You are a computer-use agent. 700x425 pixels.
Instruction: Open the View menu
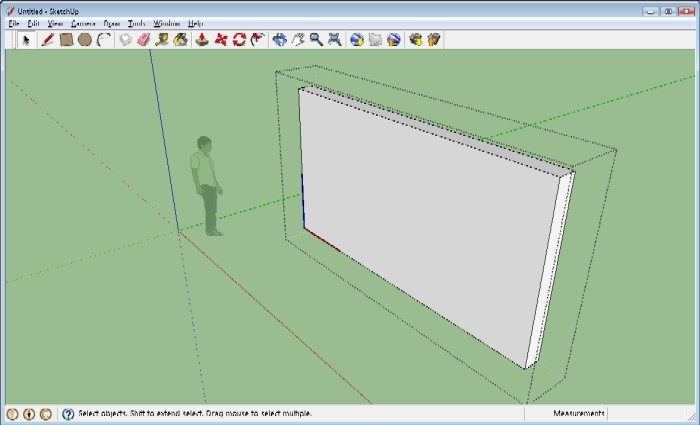coord(55,24)
